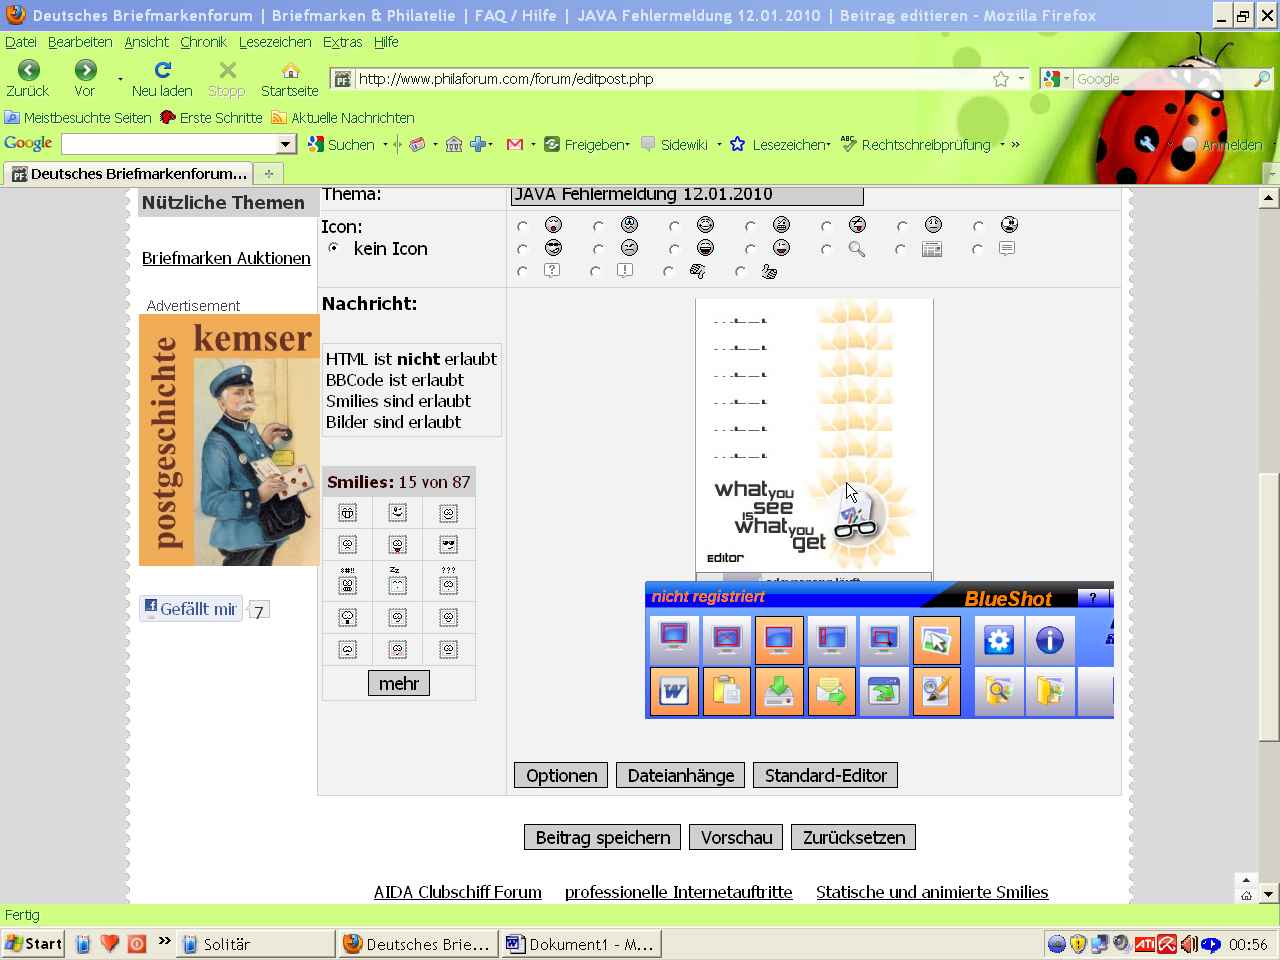Click the BlueShot blue info icon
The height and width of the screenshot is (960, 1280).
pyautogui.click(x=1049, y=640)
